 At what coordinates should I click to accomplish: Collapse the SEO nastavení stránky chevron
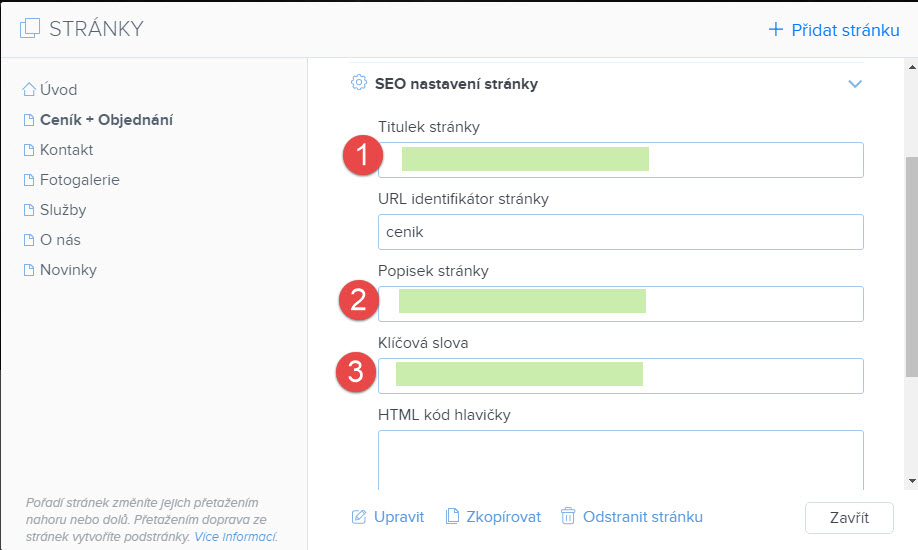coord(855,84)
